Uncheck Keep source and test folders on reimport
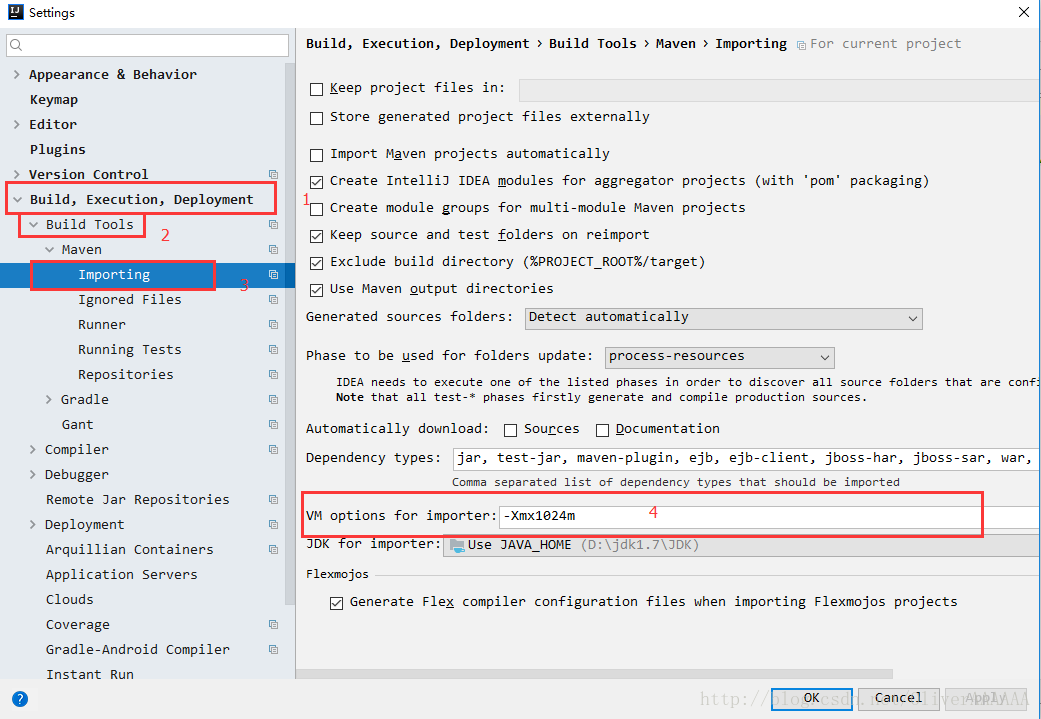This screenshot has width=1041, height=719. click(x=317, y=236)
